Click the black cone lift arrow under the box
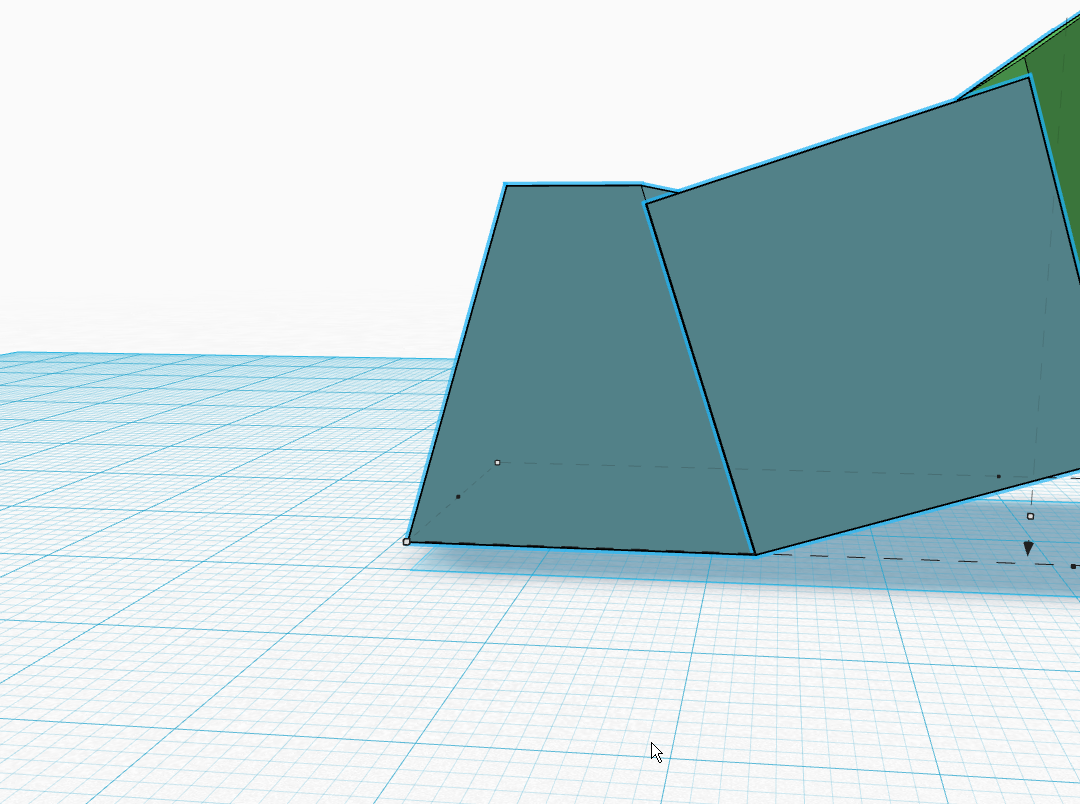Viewport: 1080px width, 804px height. point(1028,548)
